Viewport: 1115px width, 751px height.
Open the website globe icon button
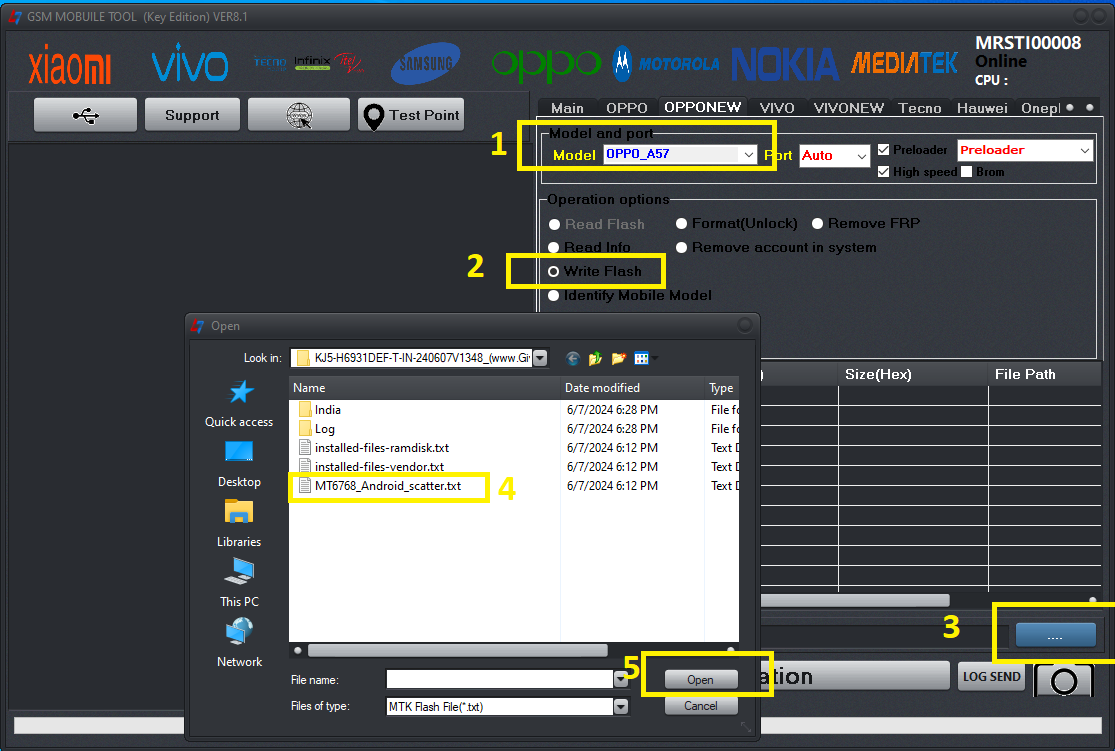299,115
